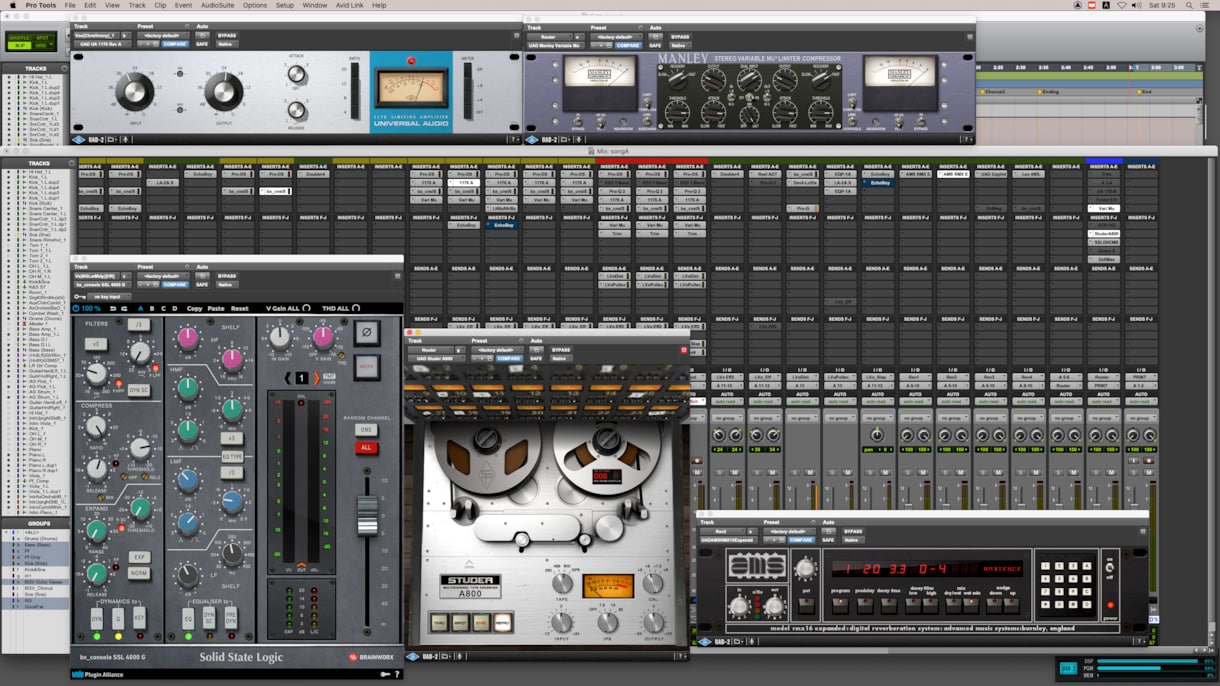Click the pink HF gain knob in SSL

tap(188, 337)
